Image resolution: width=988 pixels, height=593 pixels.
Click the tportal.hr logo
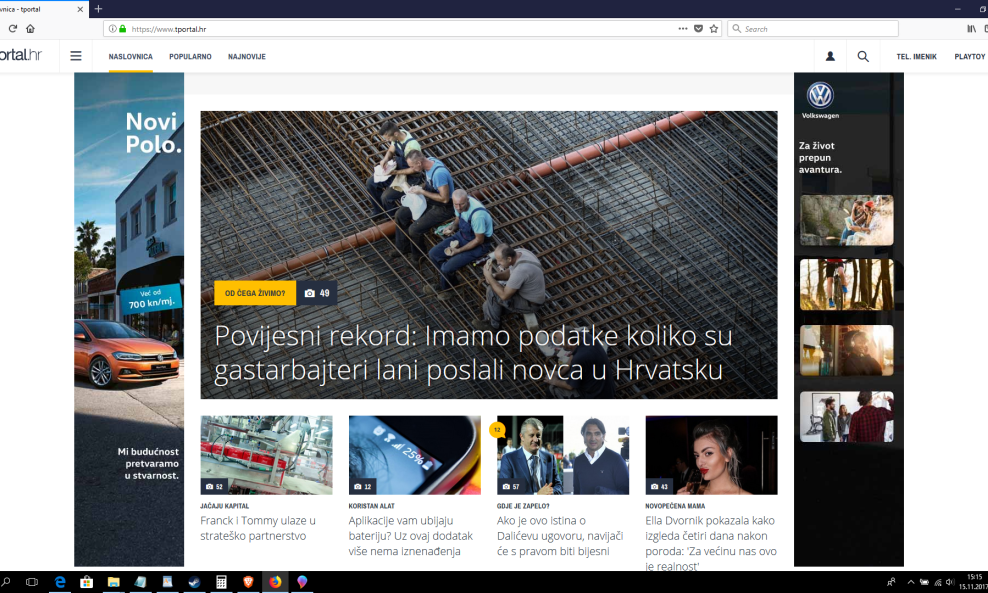(x=21, y=55)
